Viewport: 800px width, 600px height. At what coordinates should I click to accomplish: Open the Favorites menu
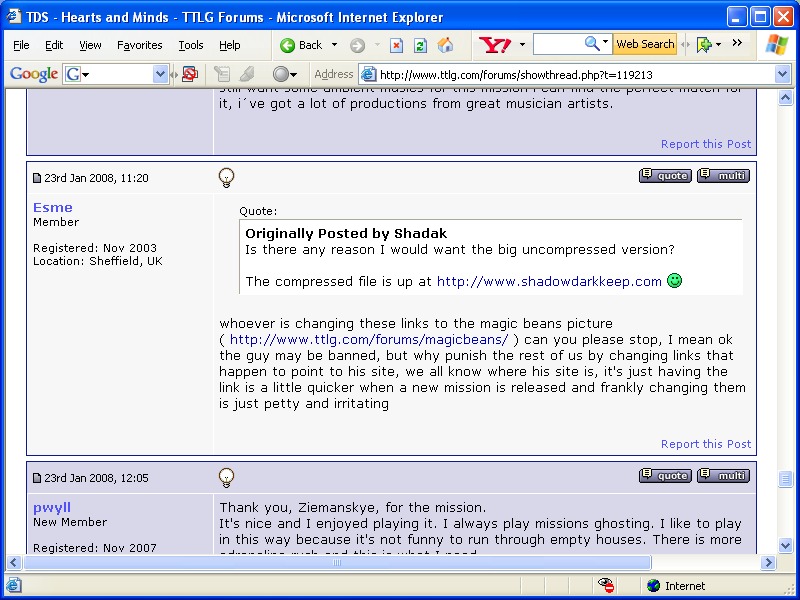click(x=139, y=45)
